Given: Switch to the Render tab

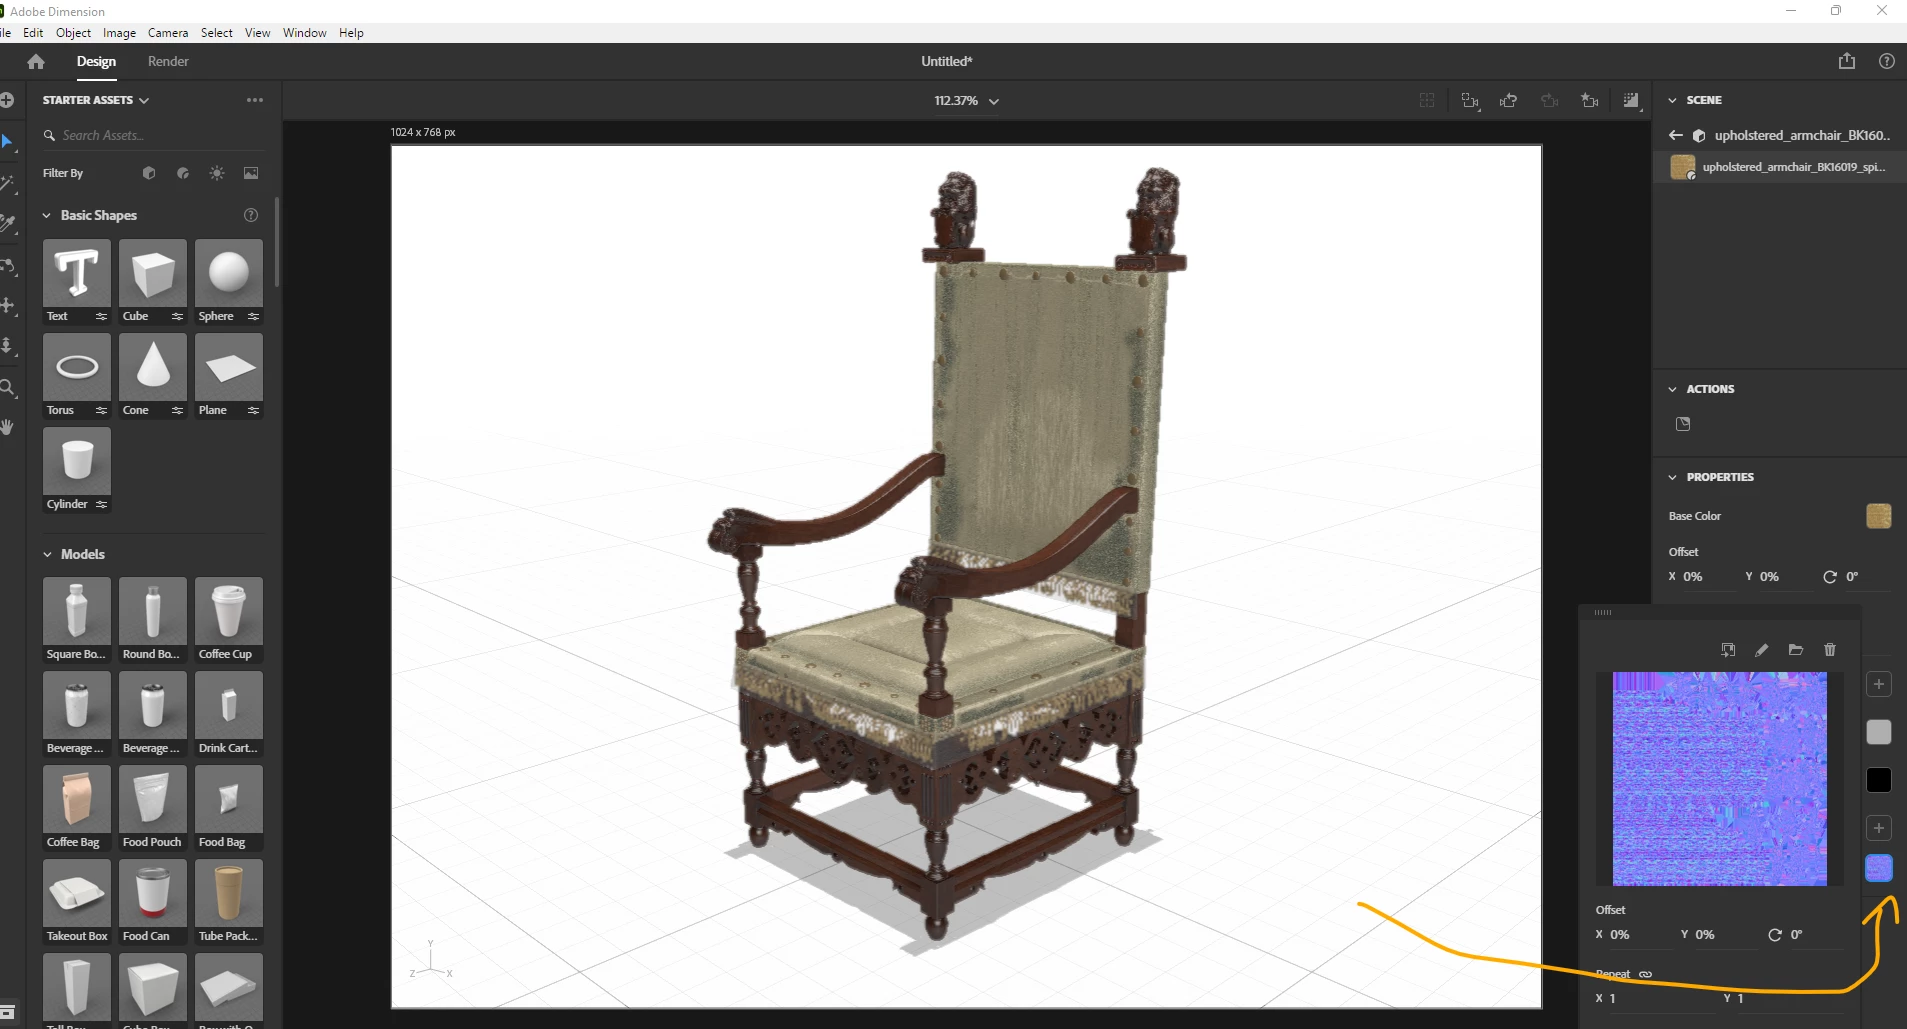Looking at the screenshot, I should (x=168, y=61).
